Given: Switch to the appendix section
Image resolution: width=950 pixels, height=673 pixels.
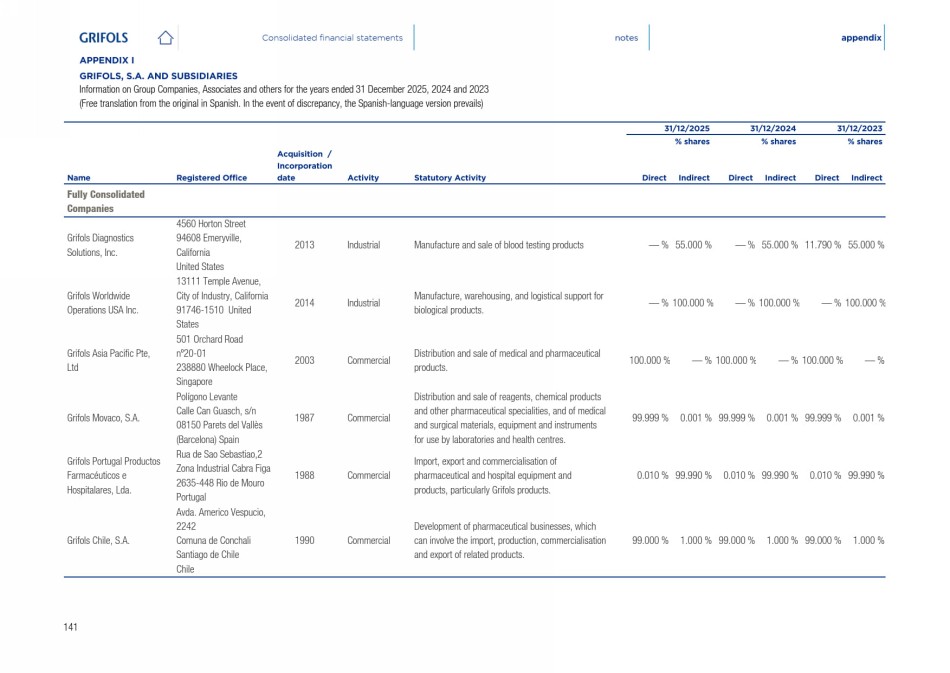Looking at the screenshot, I should pyautogui.click(x=861, y=38).
